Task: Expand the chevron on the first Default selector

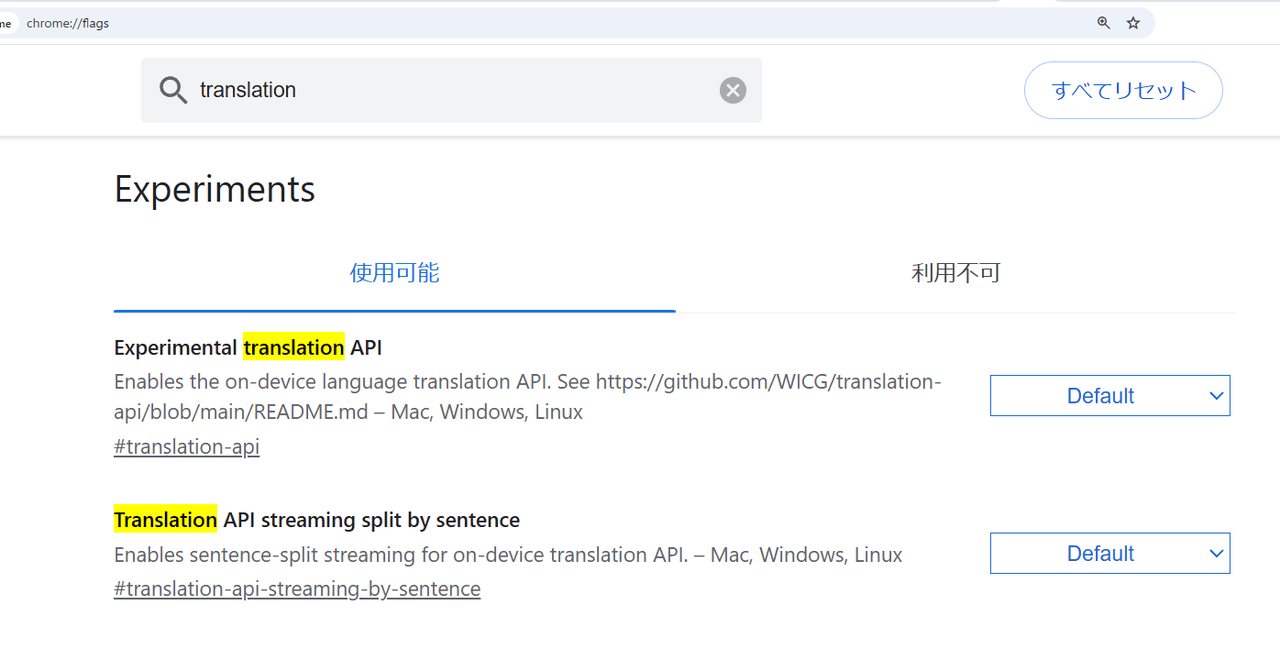Action: coord(1216,395)
